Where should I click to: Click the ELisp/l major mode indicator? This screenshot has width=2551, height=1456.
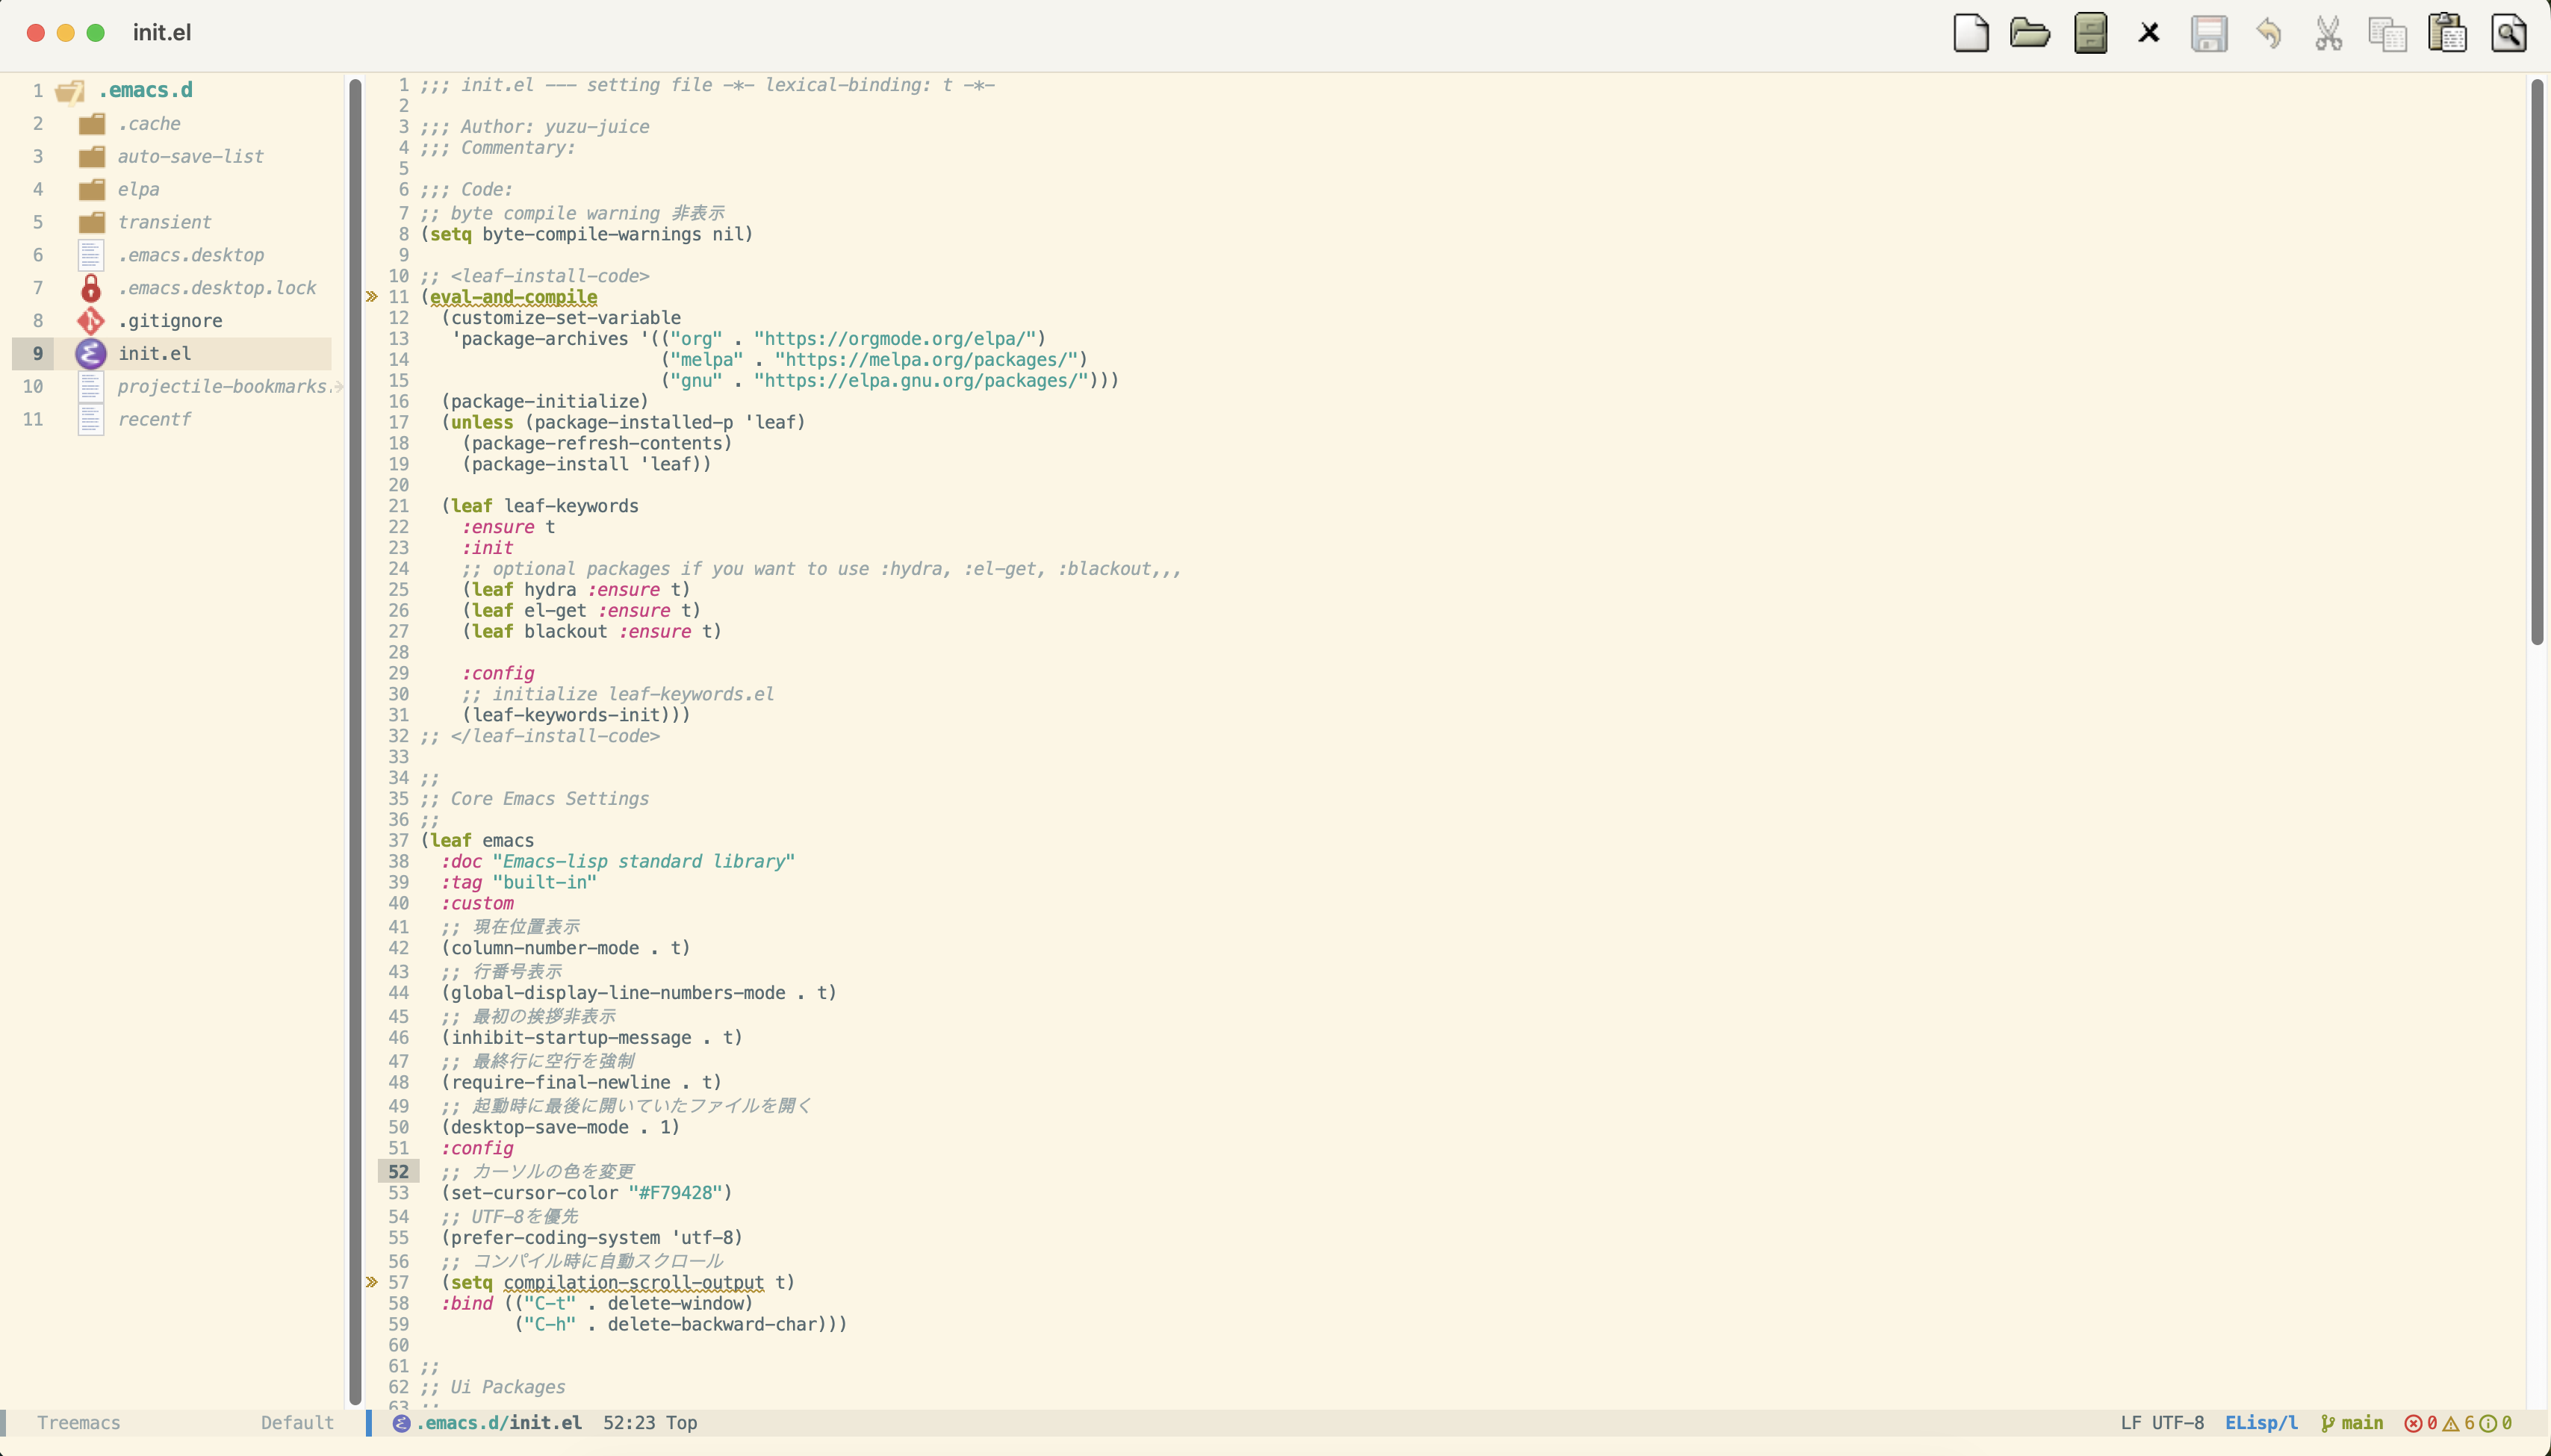[x=2261, y=1423]
